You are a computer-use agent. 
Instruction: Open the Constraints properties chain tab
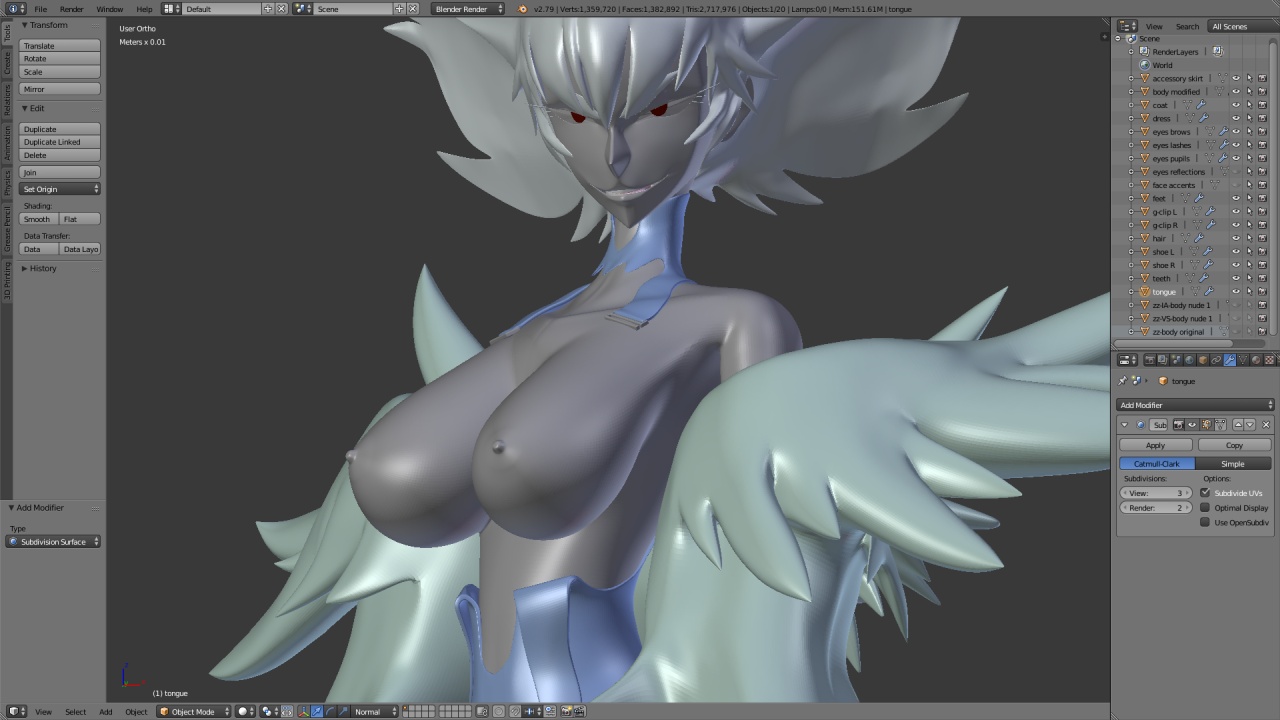1216,360
